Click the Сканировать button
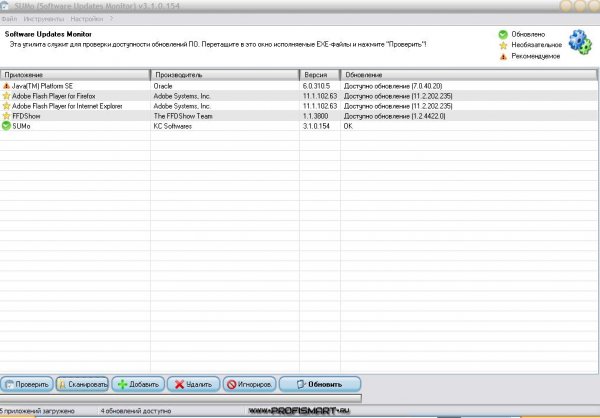This screenshot has width=600, height=418. (x=82, y=384)
